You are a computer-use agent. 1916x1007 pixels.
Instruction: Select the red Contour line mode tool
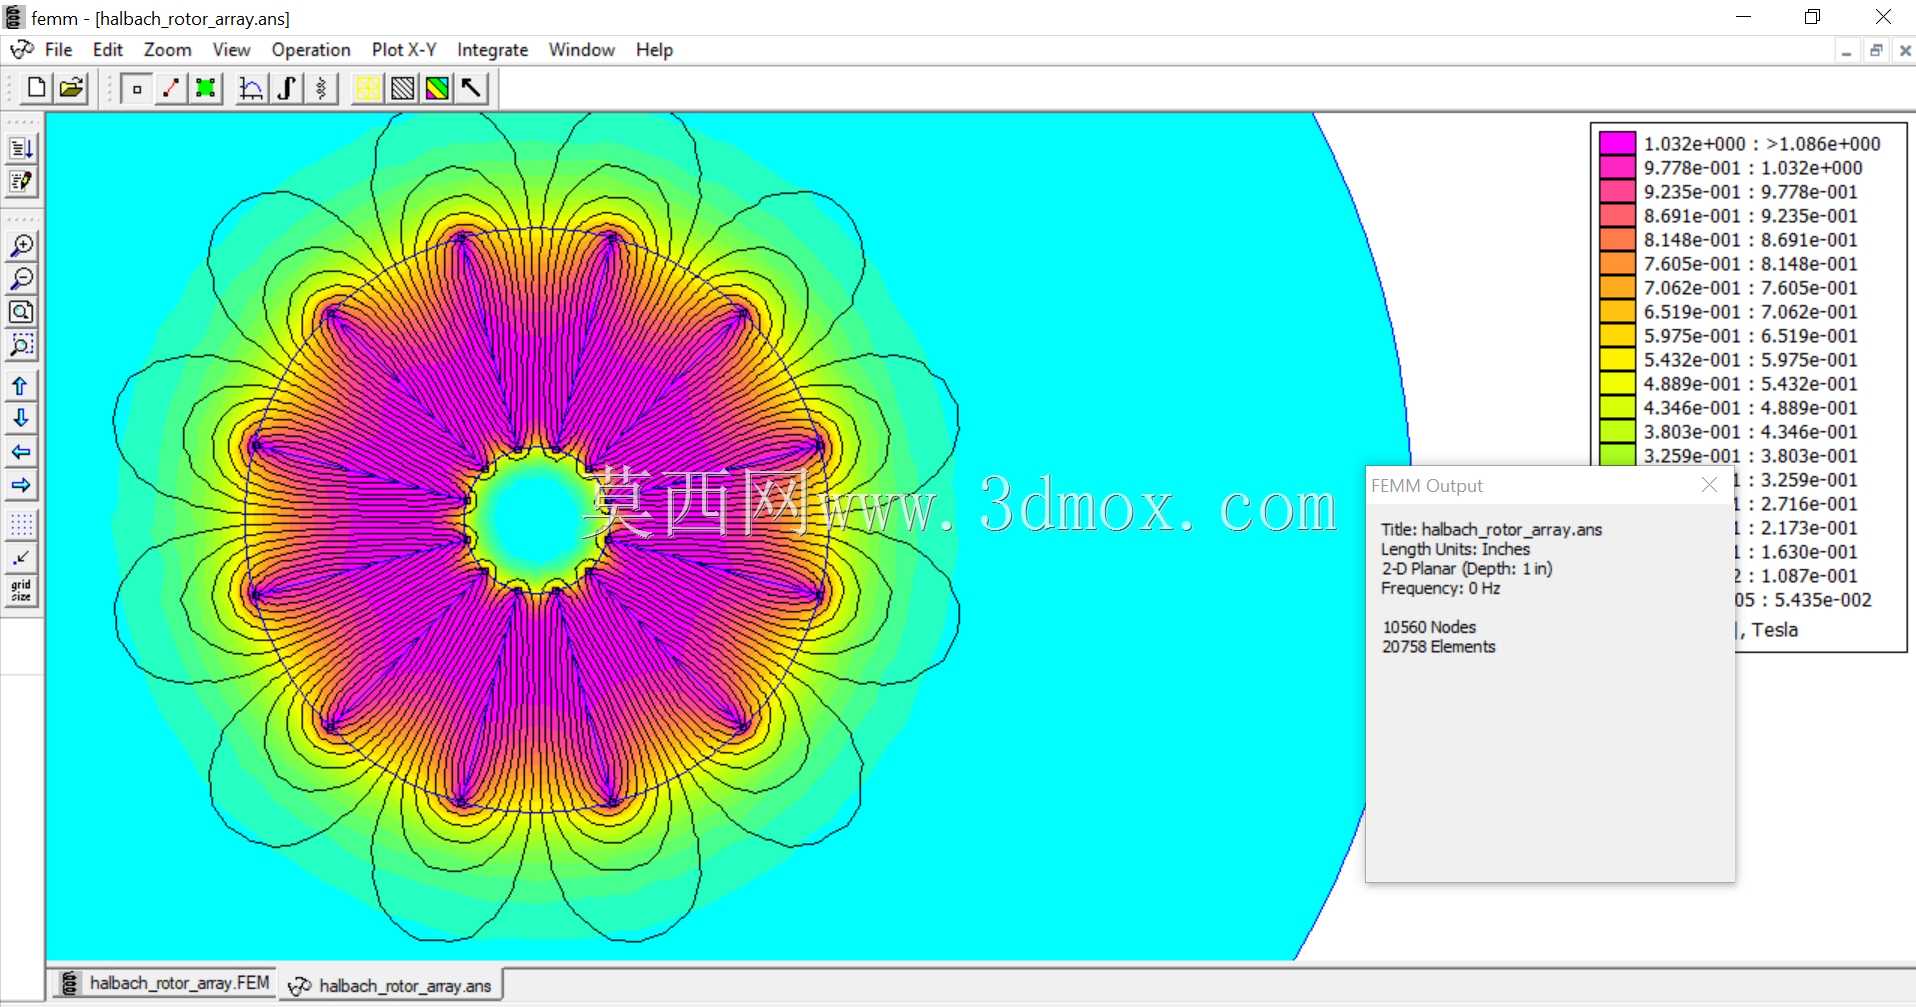click(x=171, y=88)
